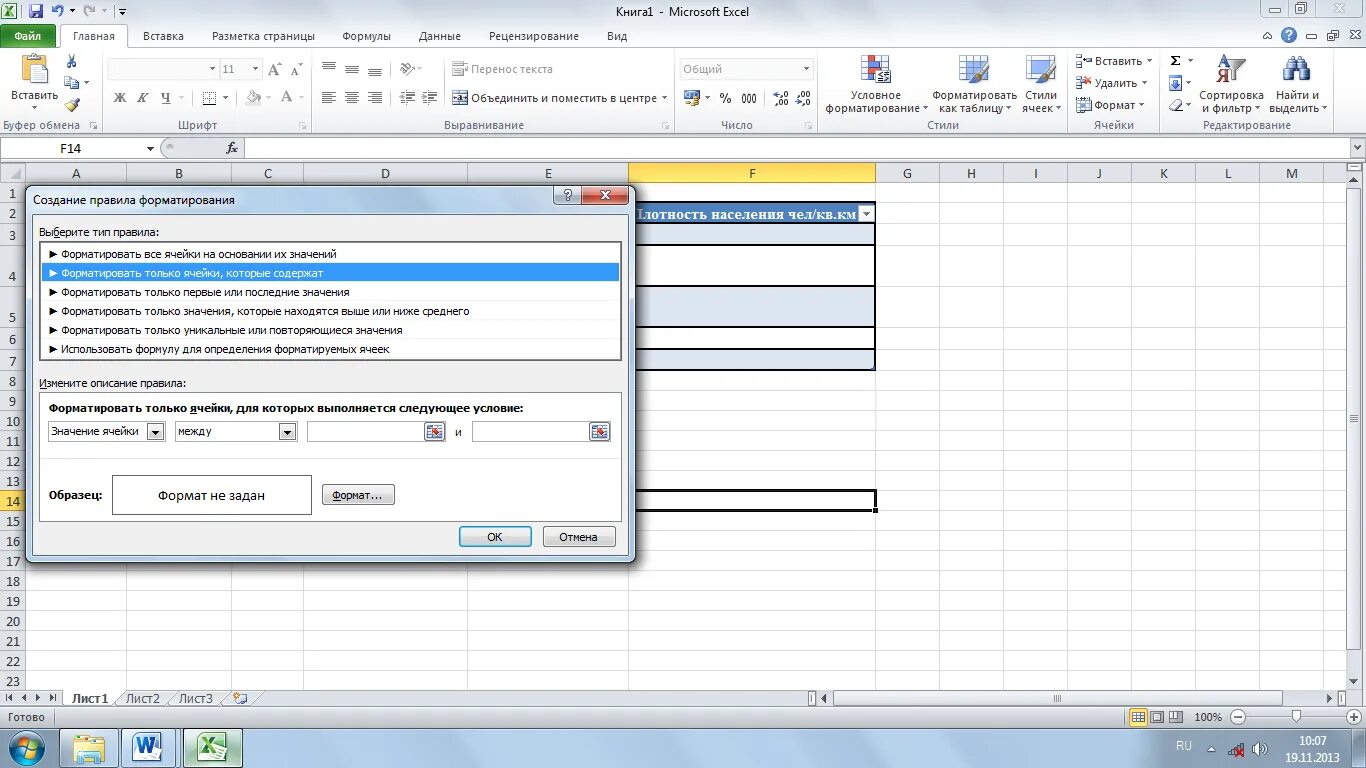Align text to the right
The image size is (1366, 768).
[x=375, y=97]
